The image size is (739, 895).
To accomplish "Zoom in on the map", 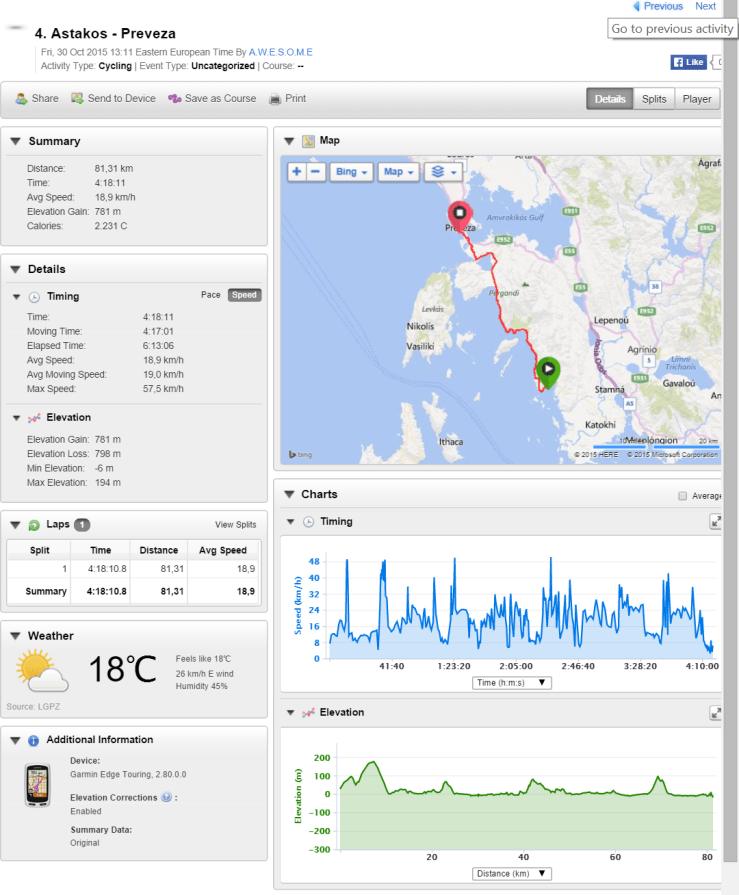I will coord(296,172).
